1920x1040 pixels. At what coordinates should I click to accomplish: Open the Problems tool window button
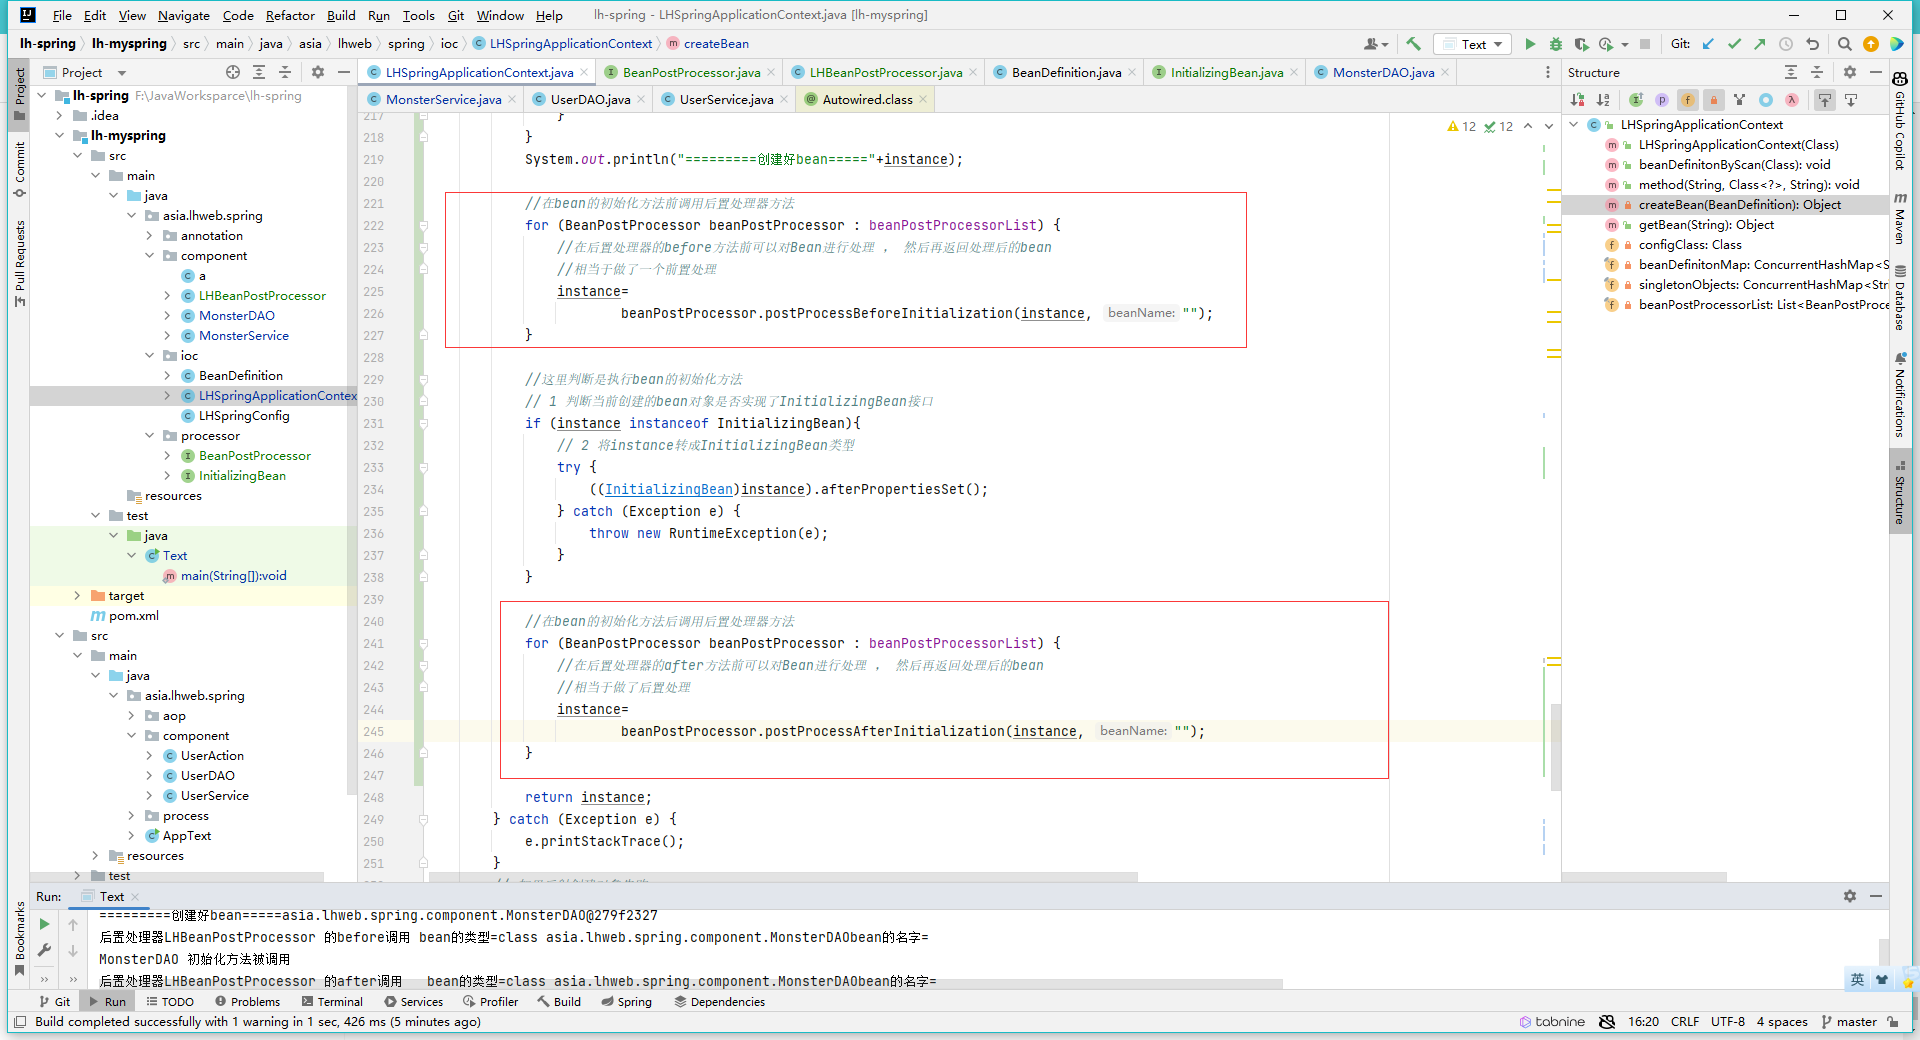[x=248, y=1002]
